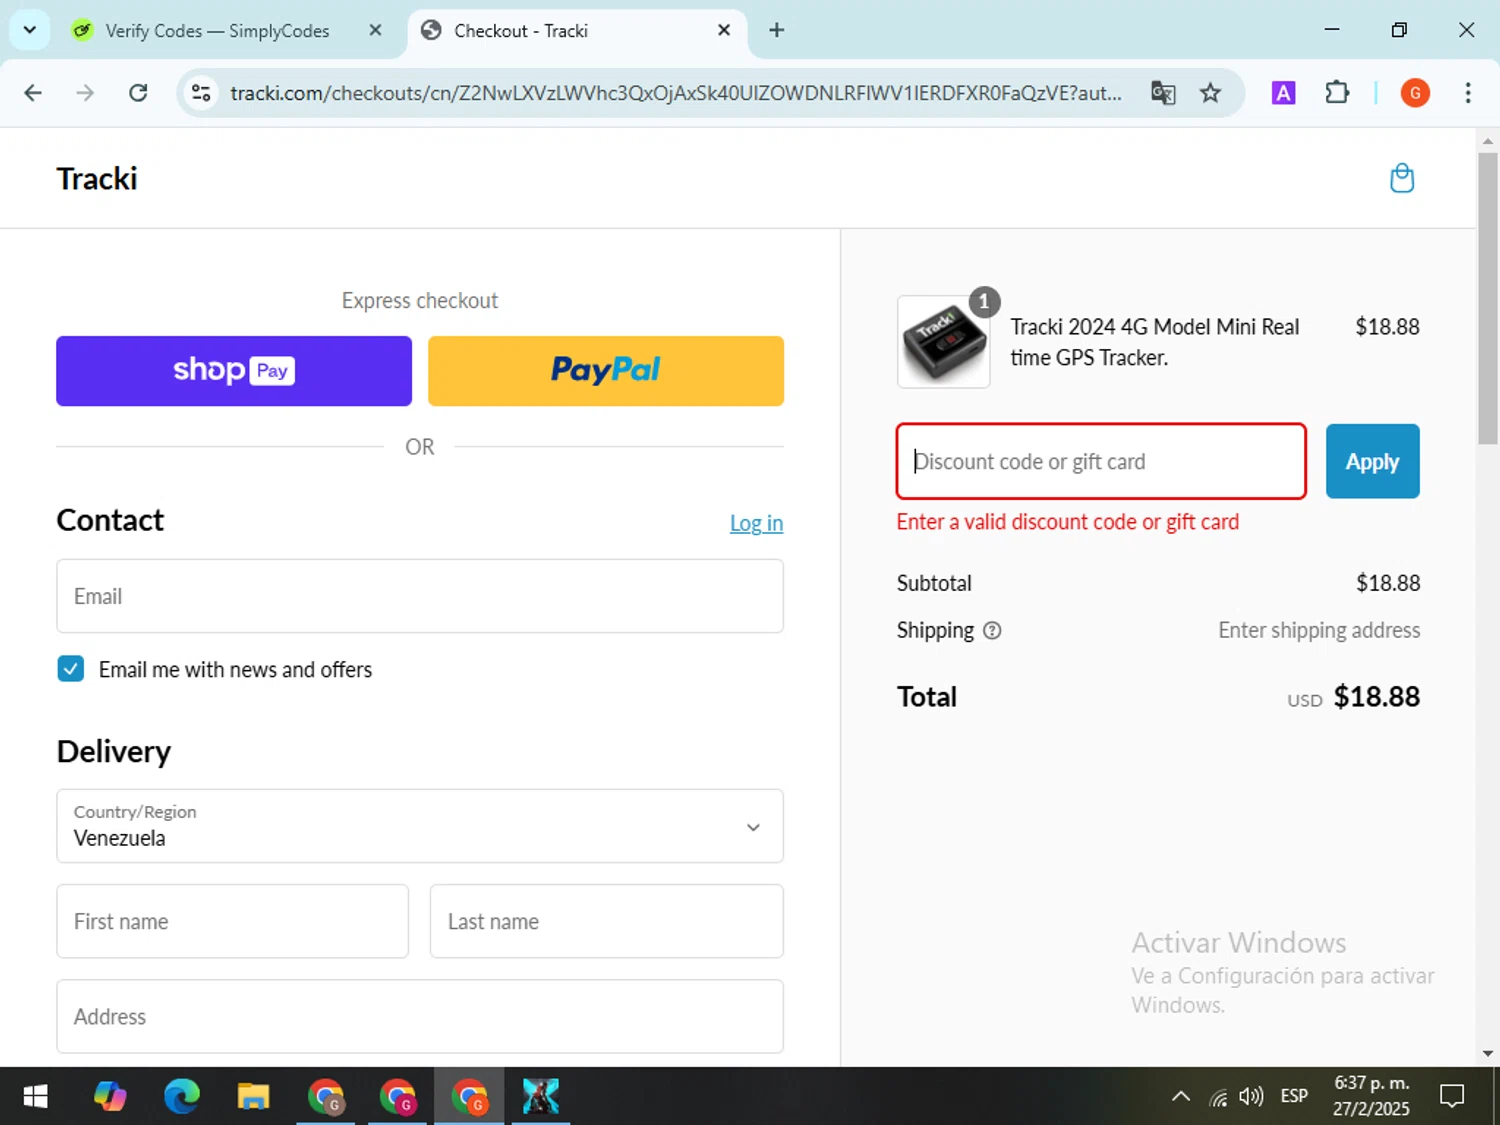Open Microsoft Edge from the taskbar
The height and width of the screenshot is (1125, 1500).
point(182,1097)
